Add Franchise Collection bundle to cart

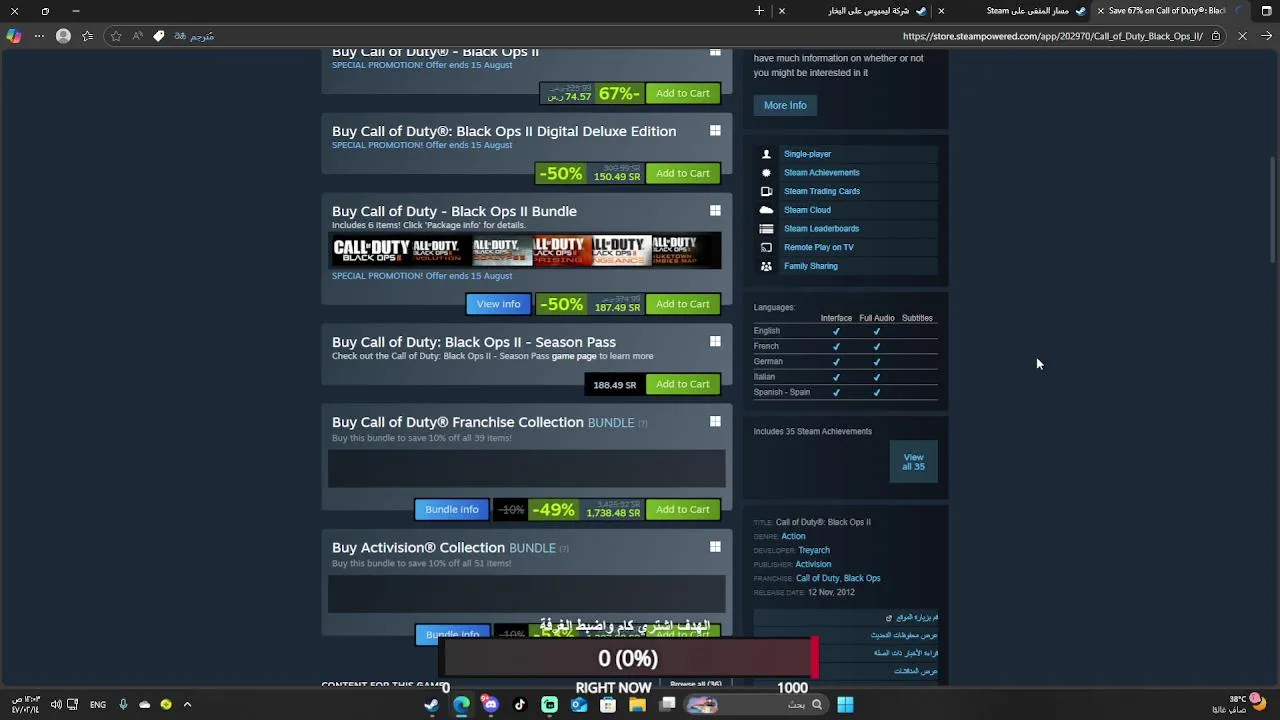[x=683, y=509]
